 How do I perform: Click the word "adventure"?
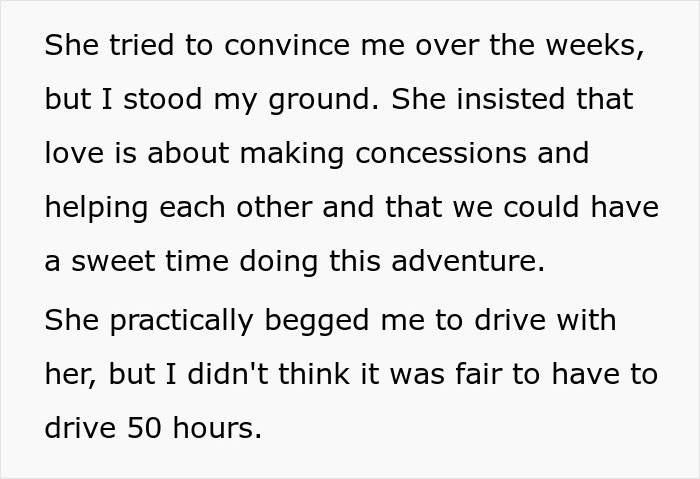(469, 262)
